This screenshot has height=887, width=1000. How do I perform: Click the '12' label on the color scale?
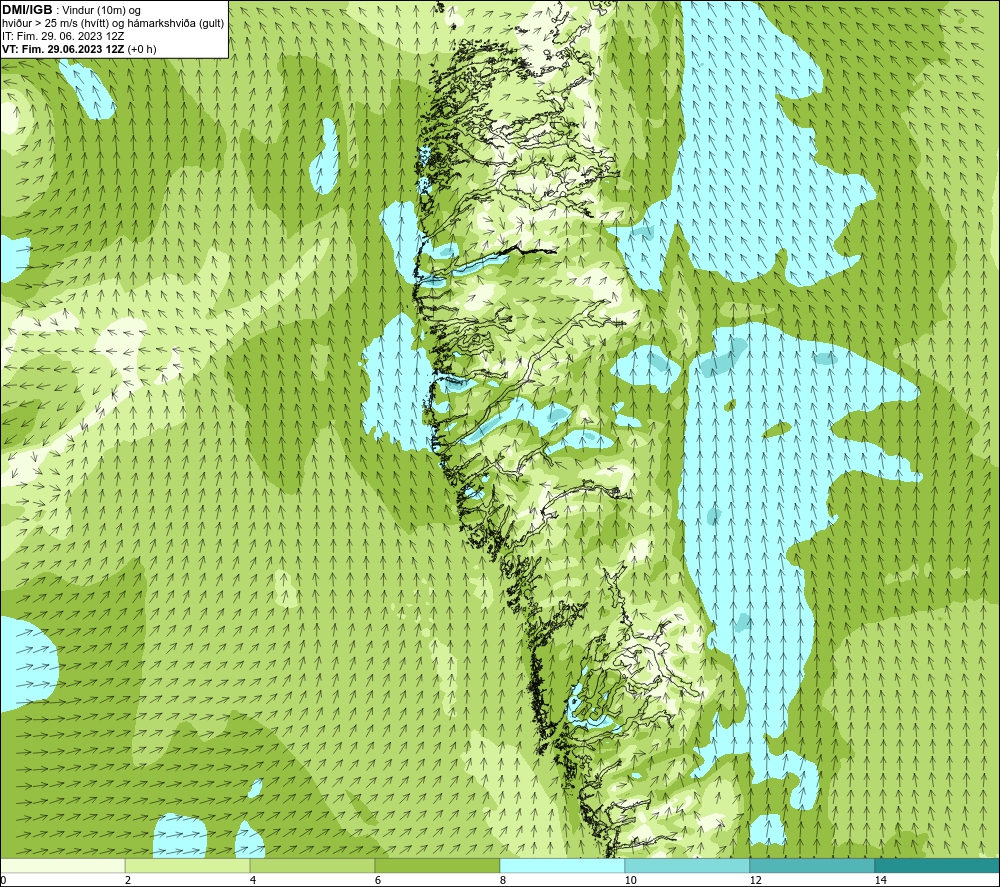[x=755, y=880]
